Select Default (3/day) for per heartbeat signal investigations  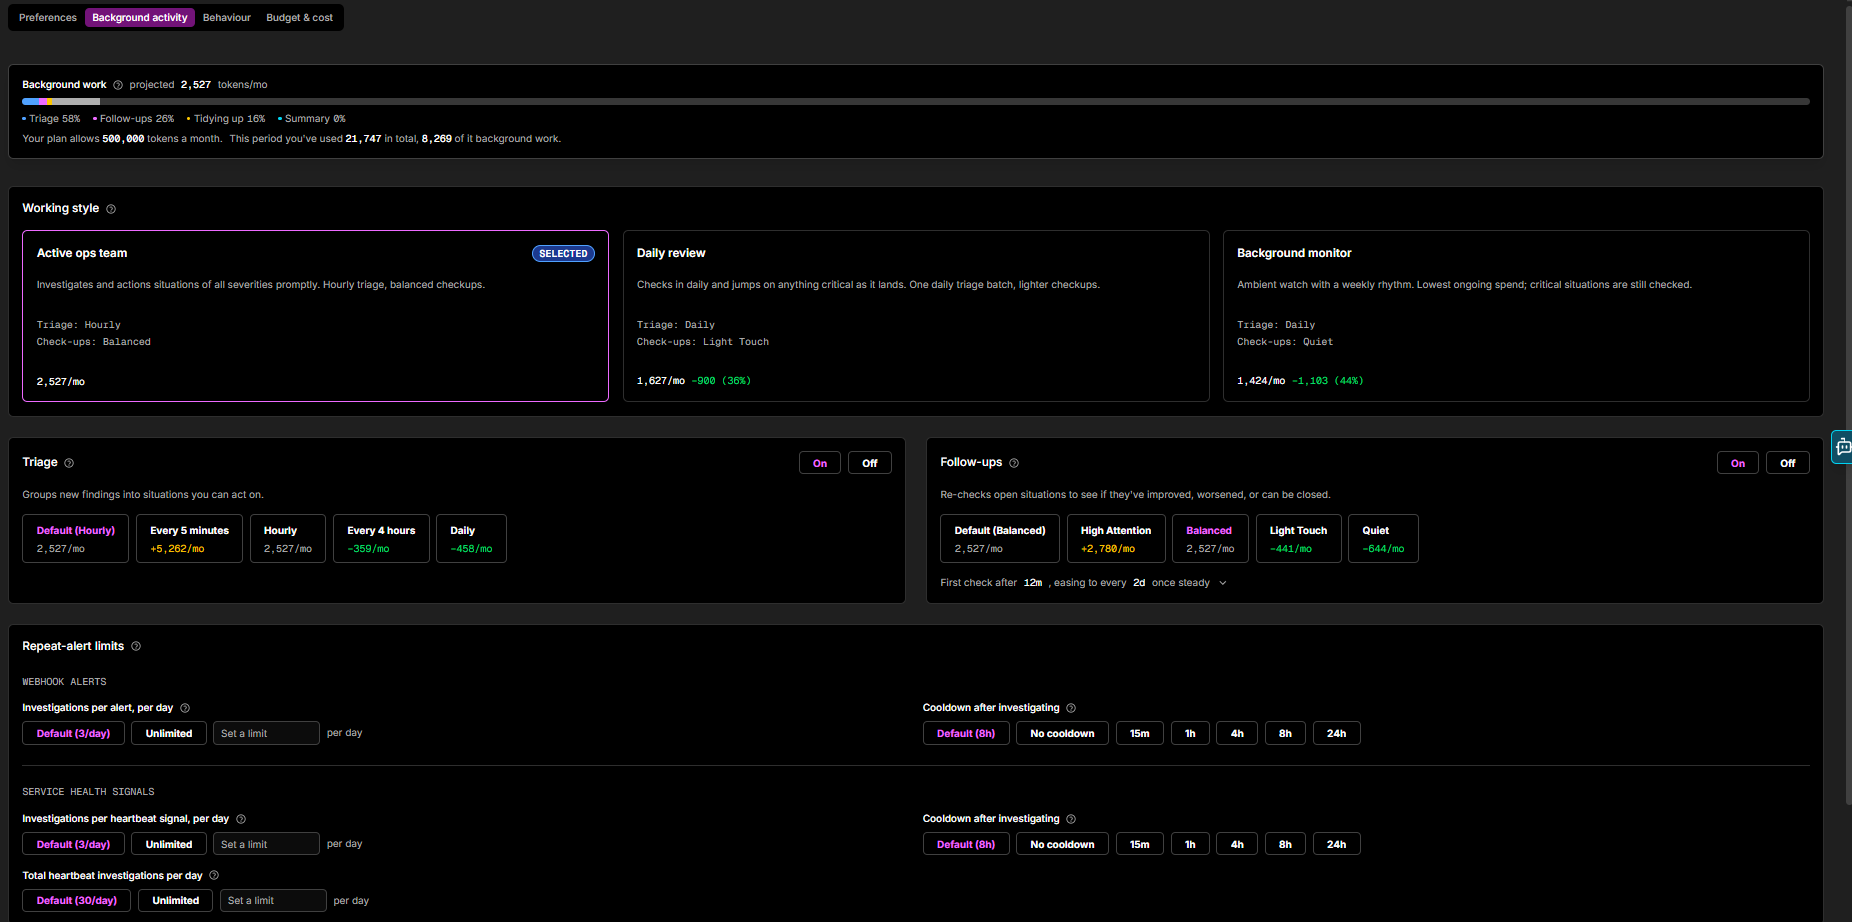point(74,845)
